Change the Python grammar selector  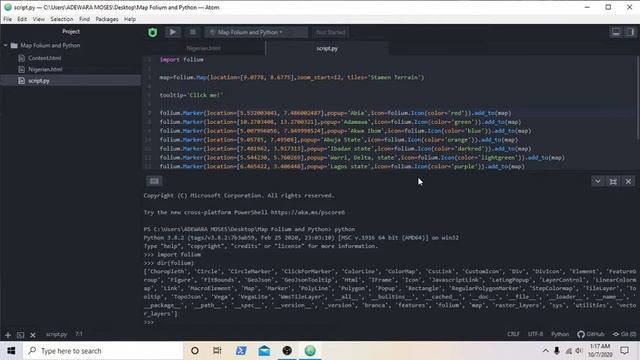560,334
